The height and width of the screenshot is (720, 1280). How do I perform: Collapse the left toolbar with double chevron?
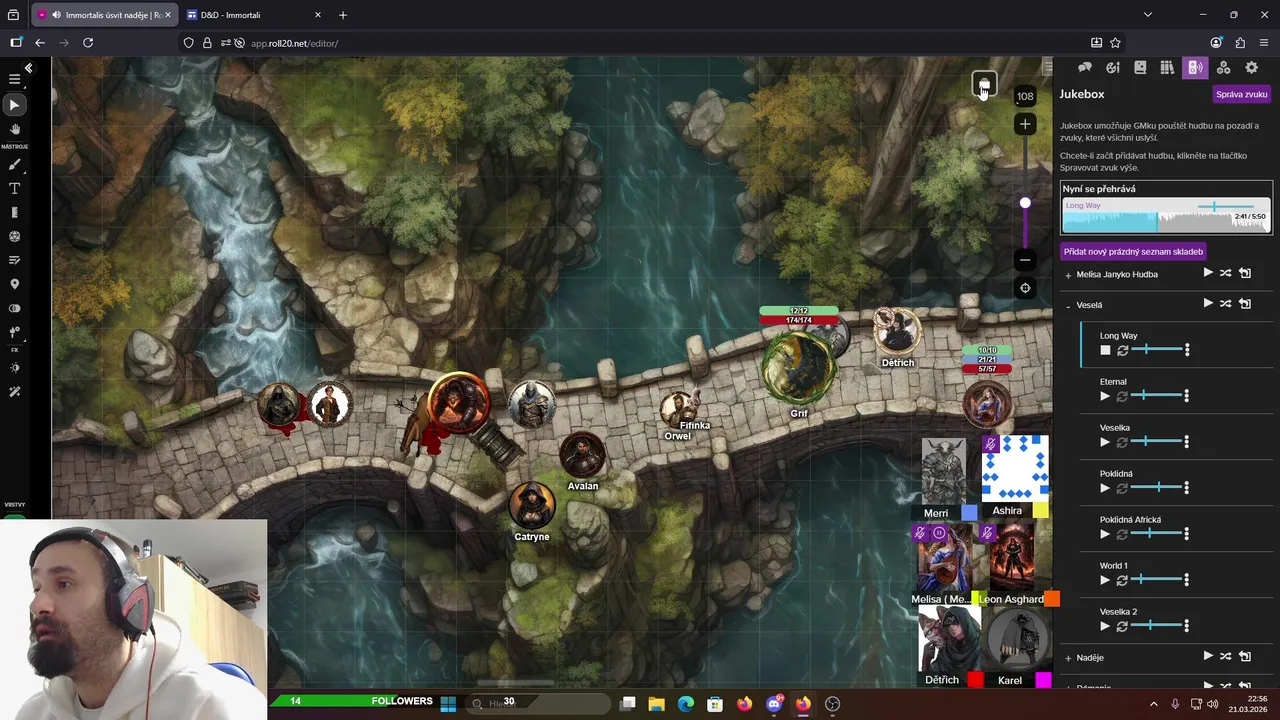(29, 68)
